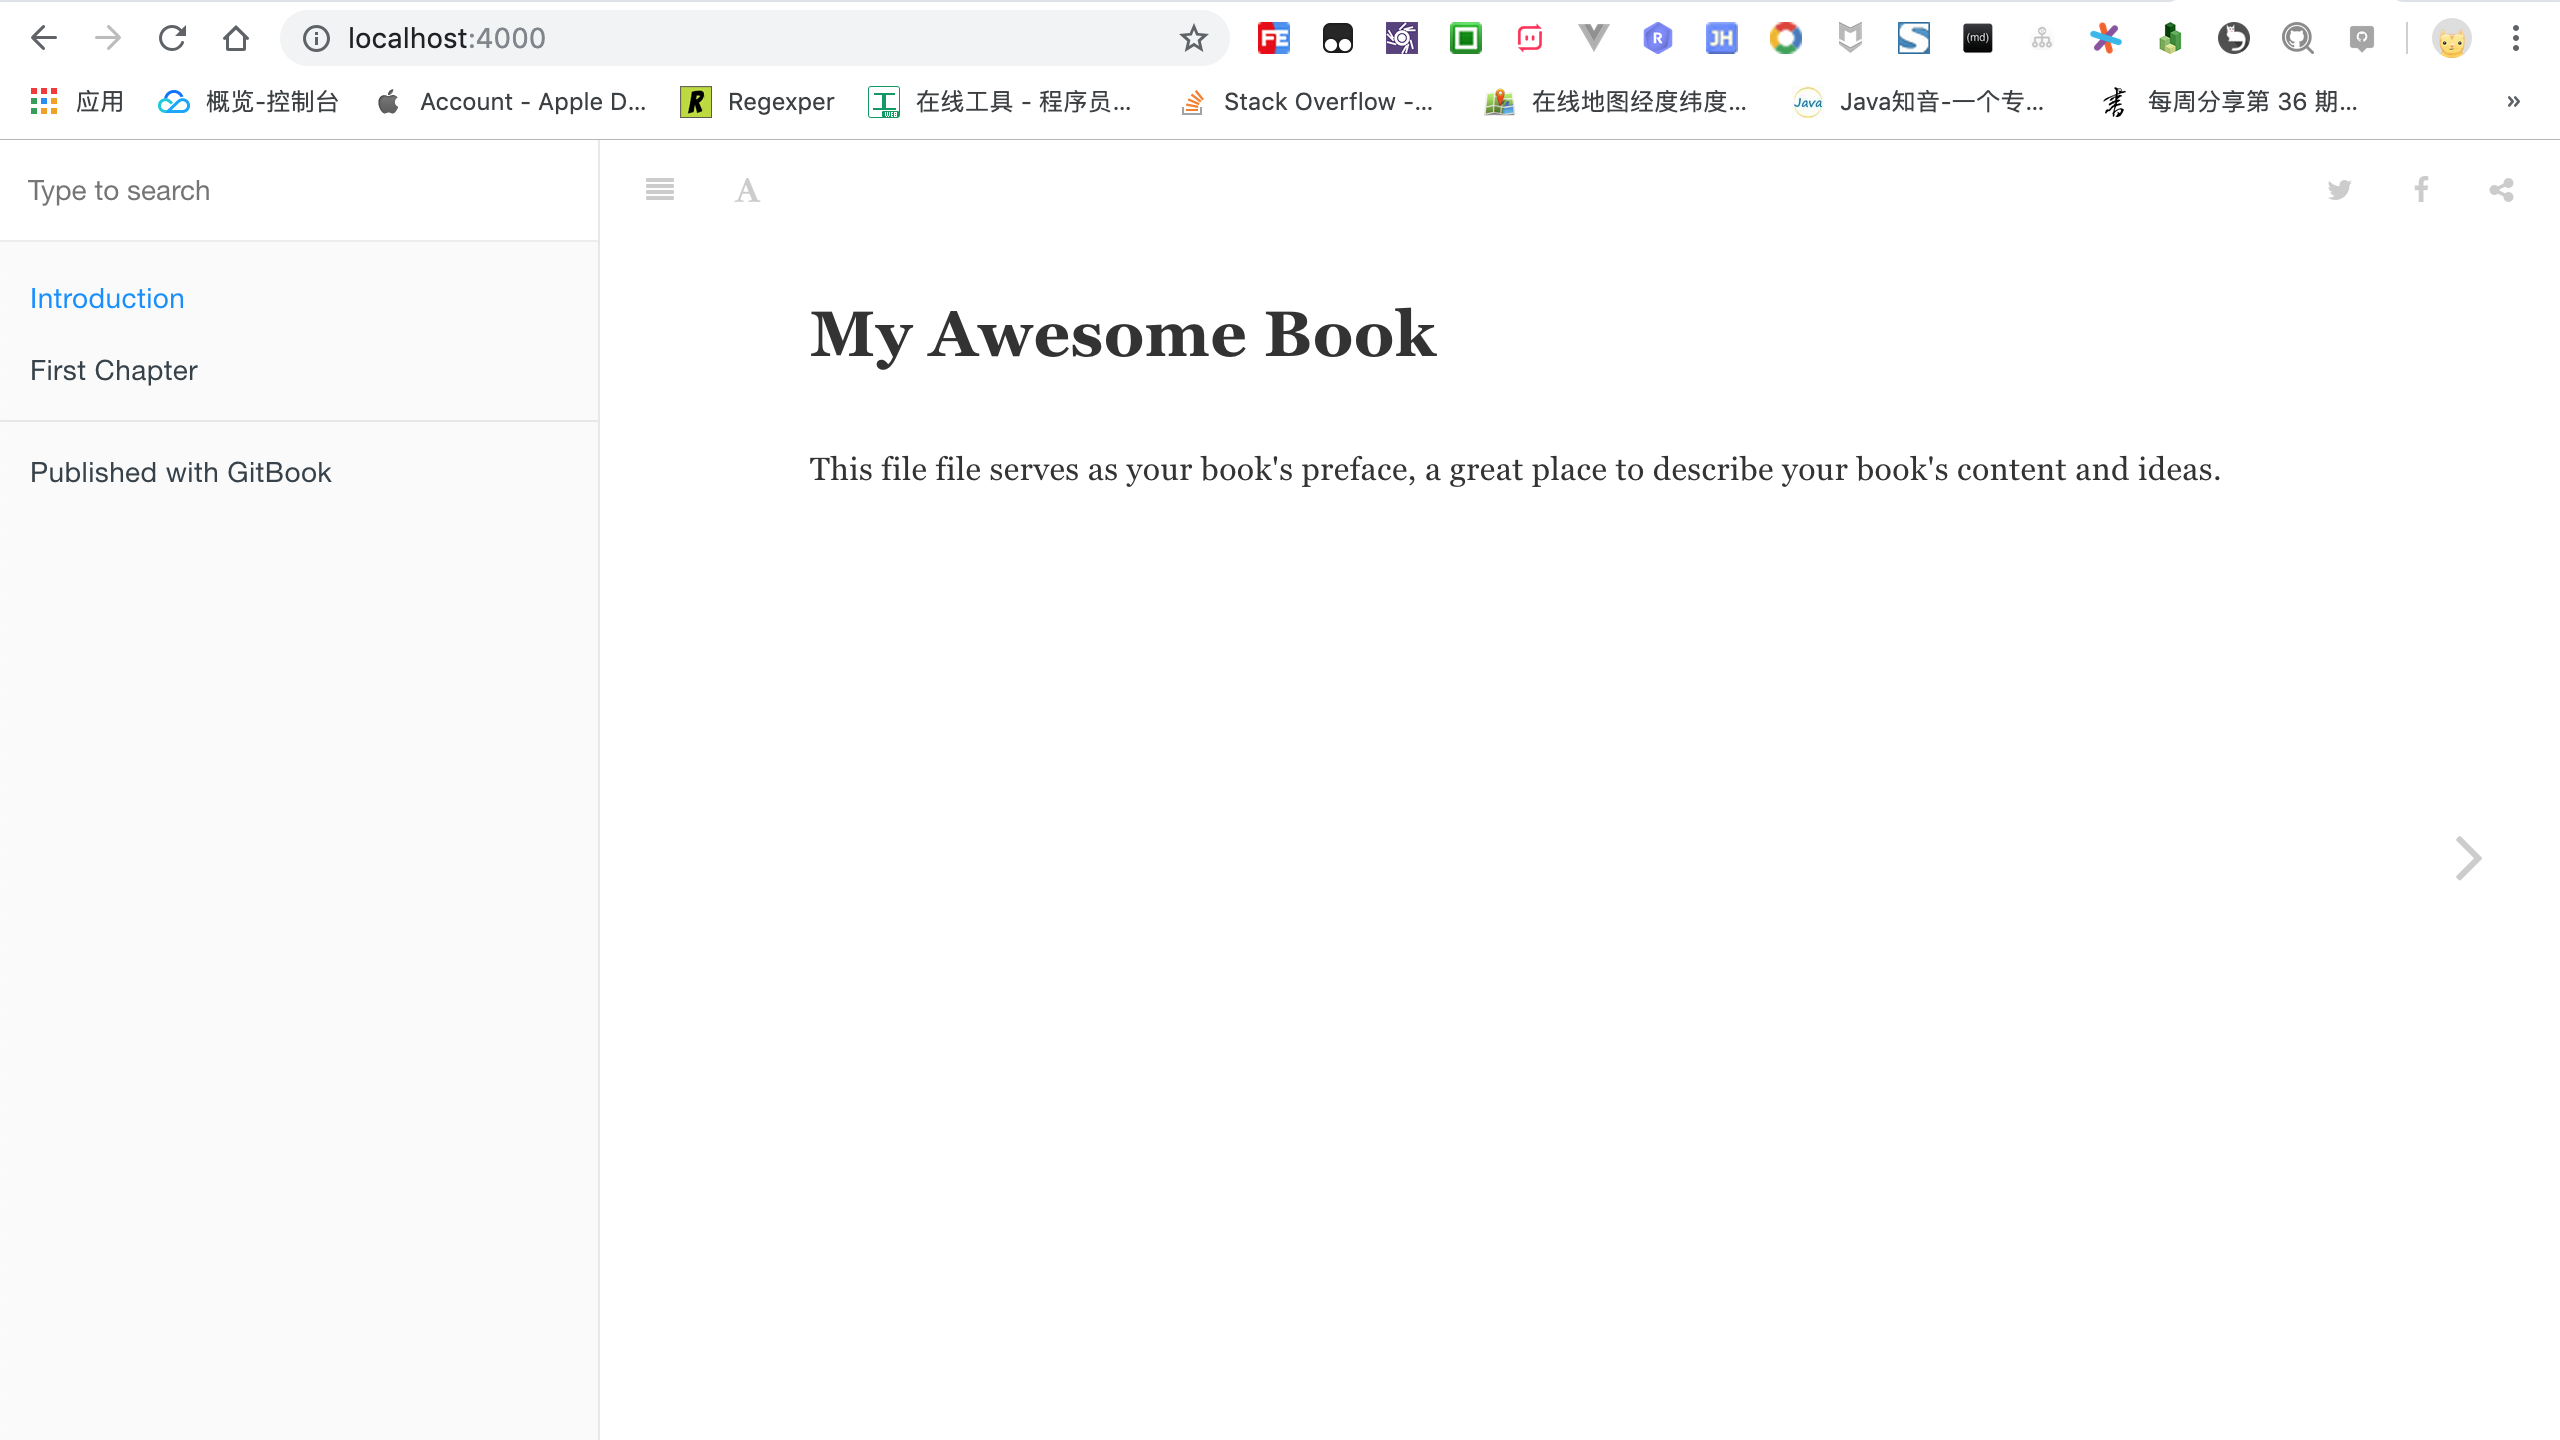Open the (md) markdown extension icon
Viewport: 2560px width, 1440px height.
coord(1978,38)
